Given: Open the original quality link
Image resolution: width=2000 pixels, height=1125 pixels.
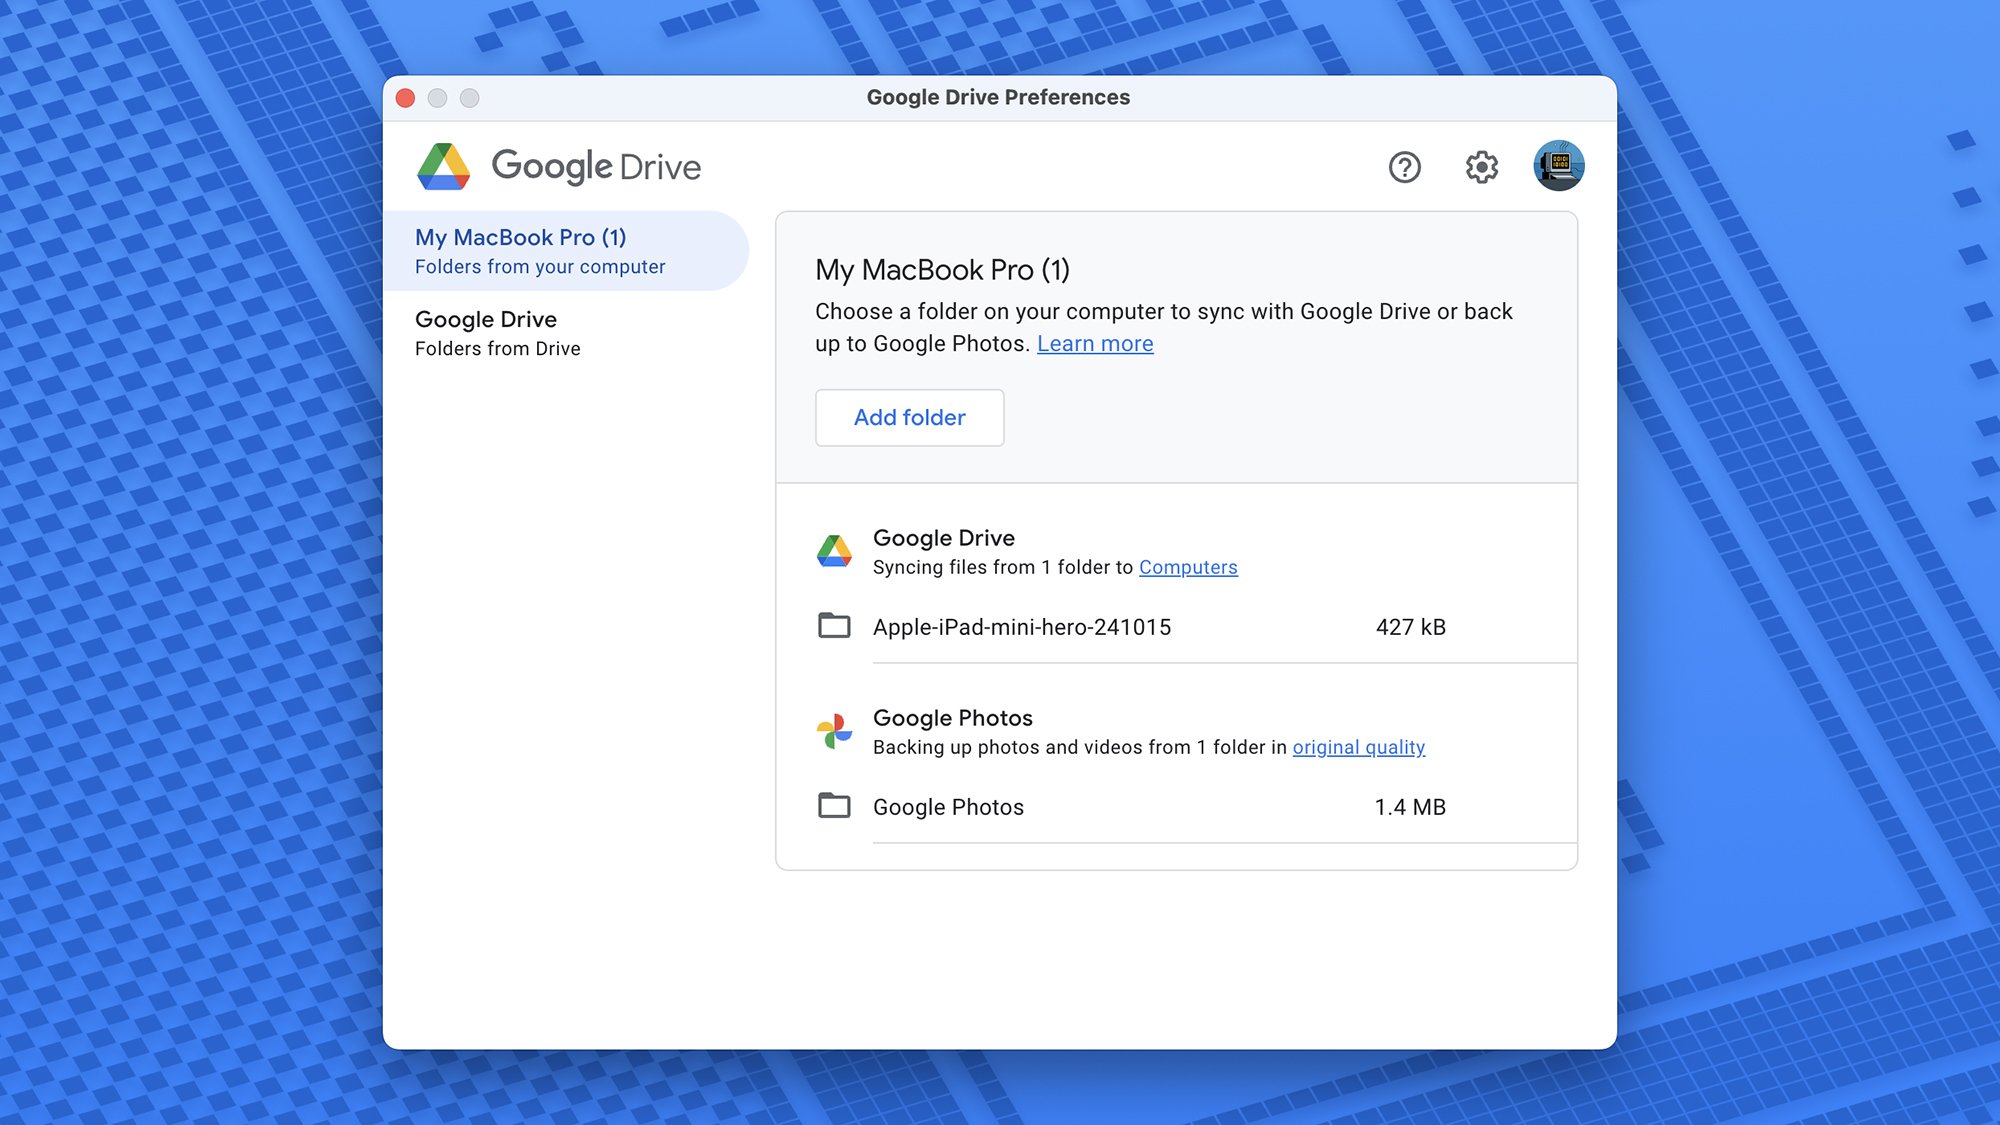Looking at the screenshot, I should coord(1358,748).
